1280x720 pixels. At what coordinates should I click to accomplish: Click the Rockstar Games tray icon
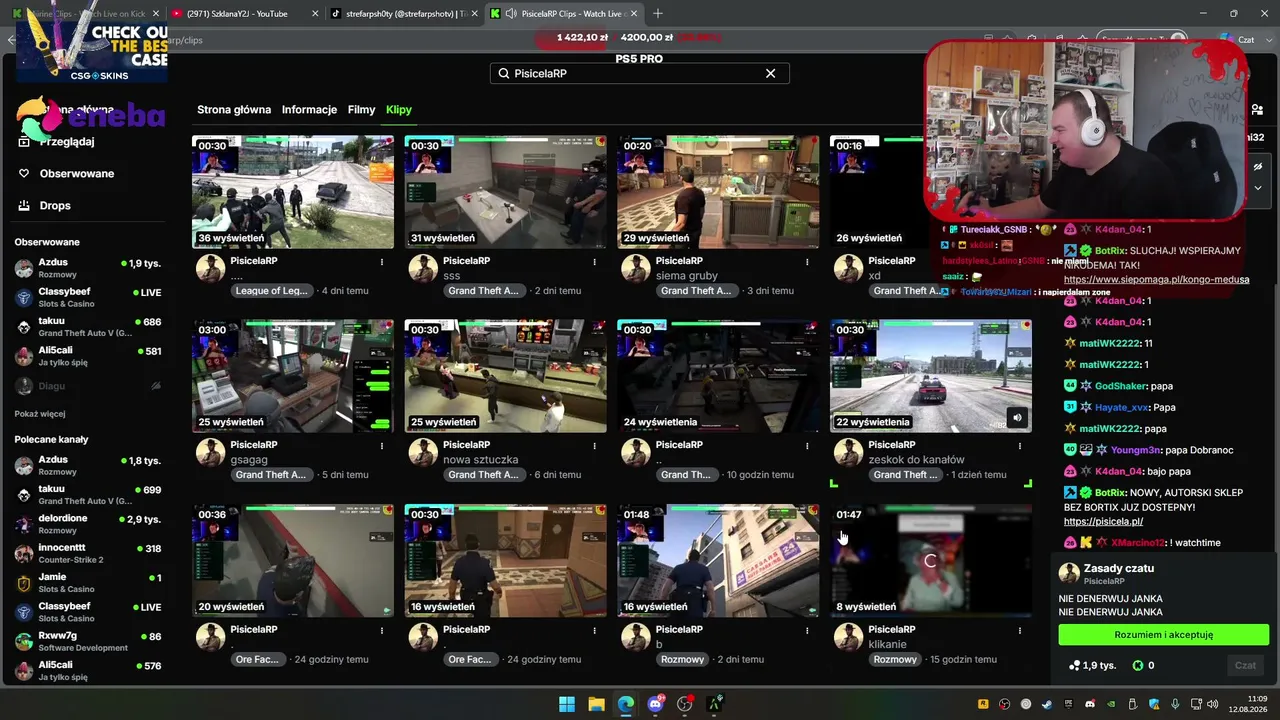983,704
